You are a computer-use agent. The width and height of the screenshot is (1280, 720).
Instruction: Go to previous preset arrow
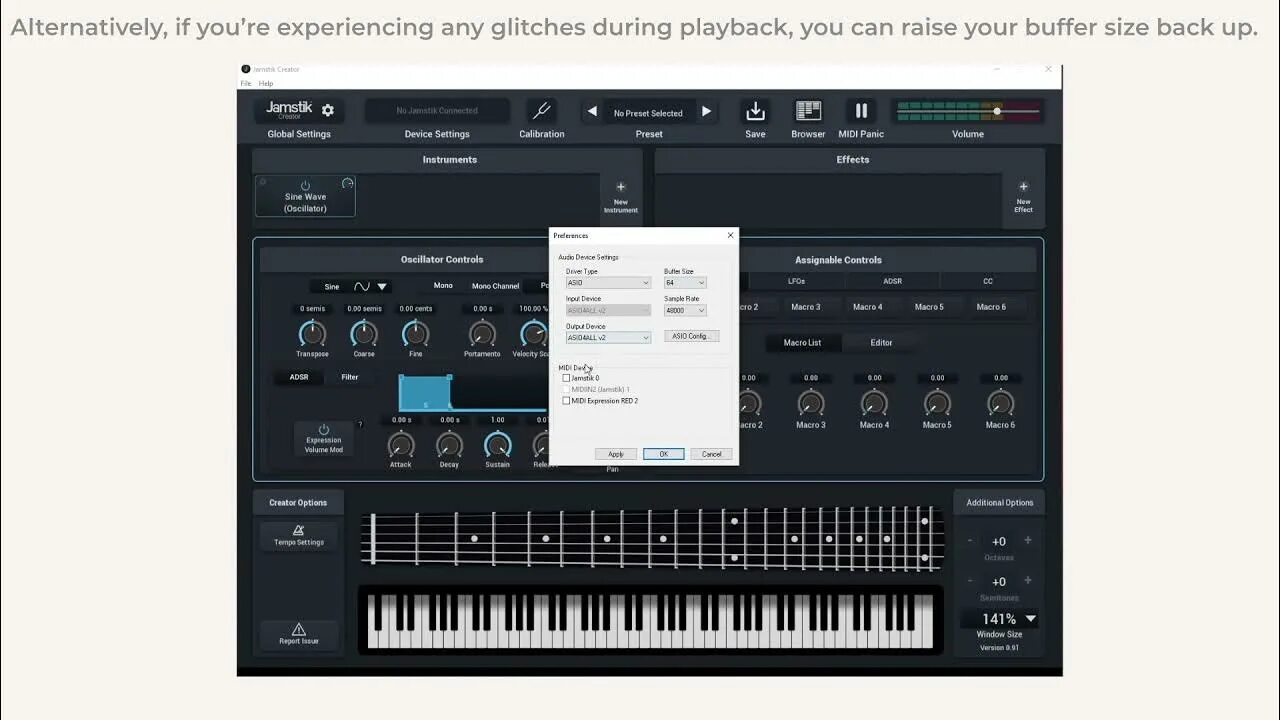592,112
